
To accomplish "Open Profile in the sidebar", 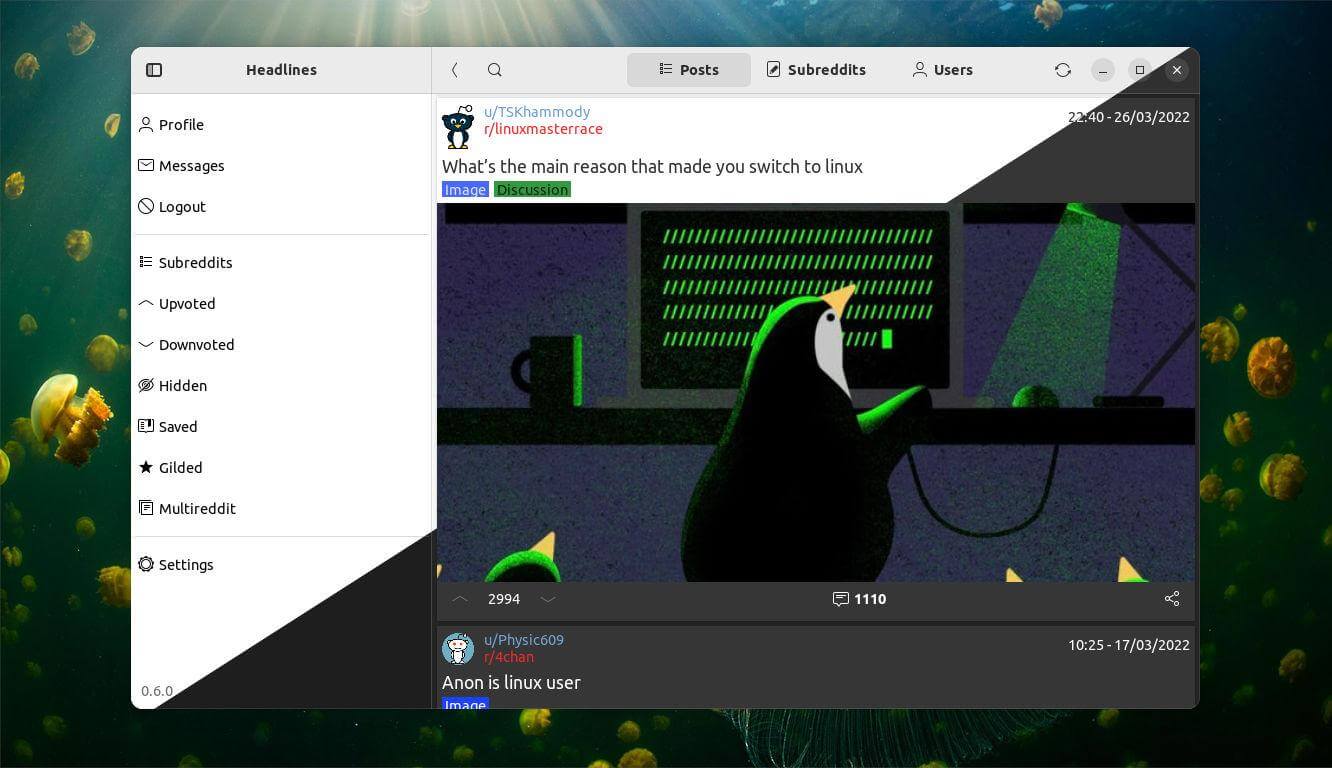I will (x=281, y=125).
